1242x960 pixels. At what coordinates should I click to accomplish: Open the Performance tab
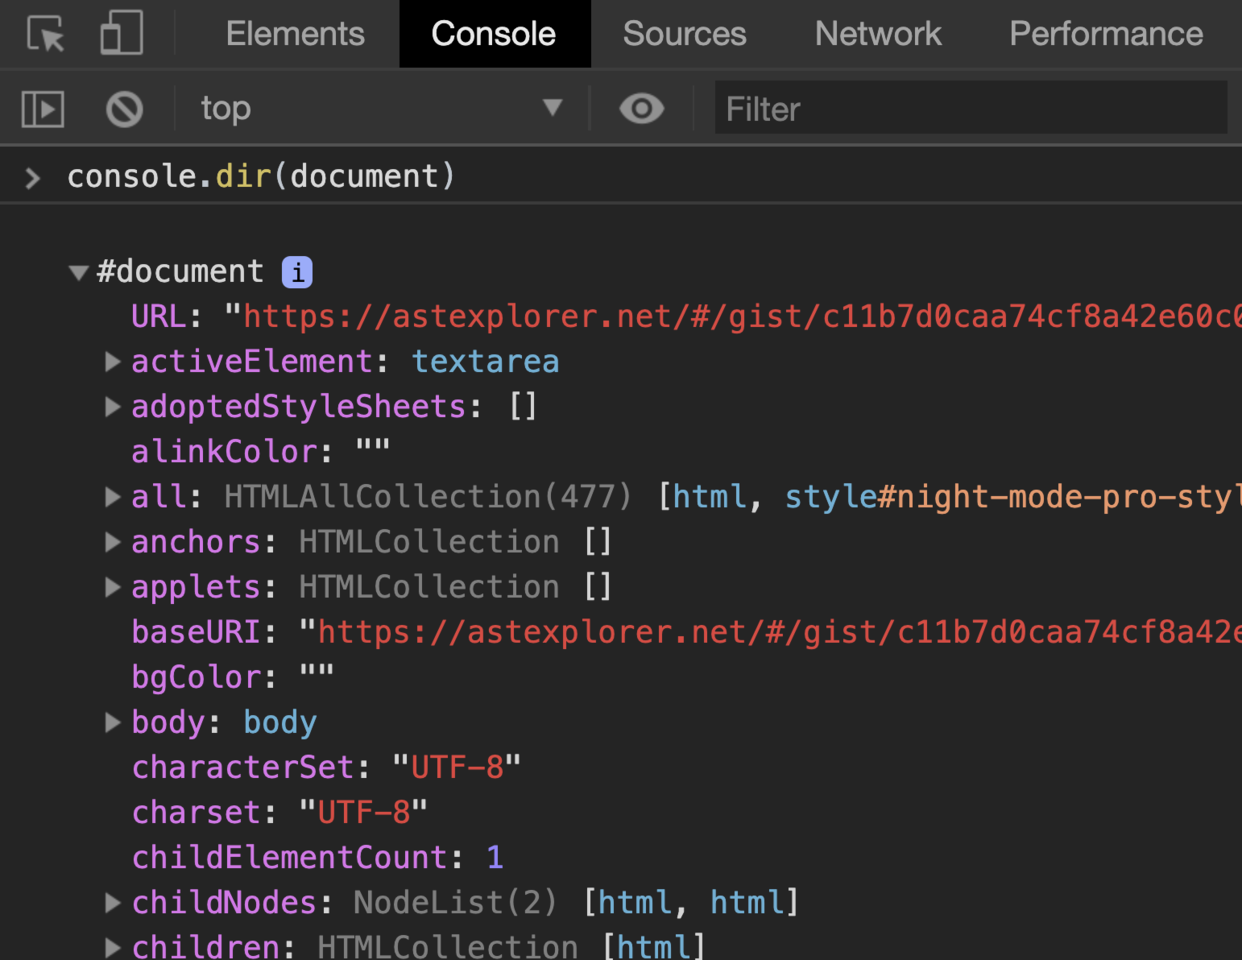pos(1106,33)
